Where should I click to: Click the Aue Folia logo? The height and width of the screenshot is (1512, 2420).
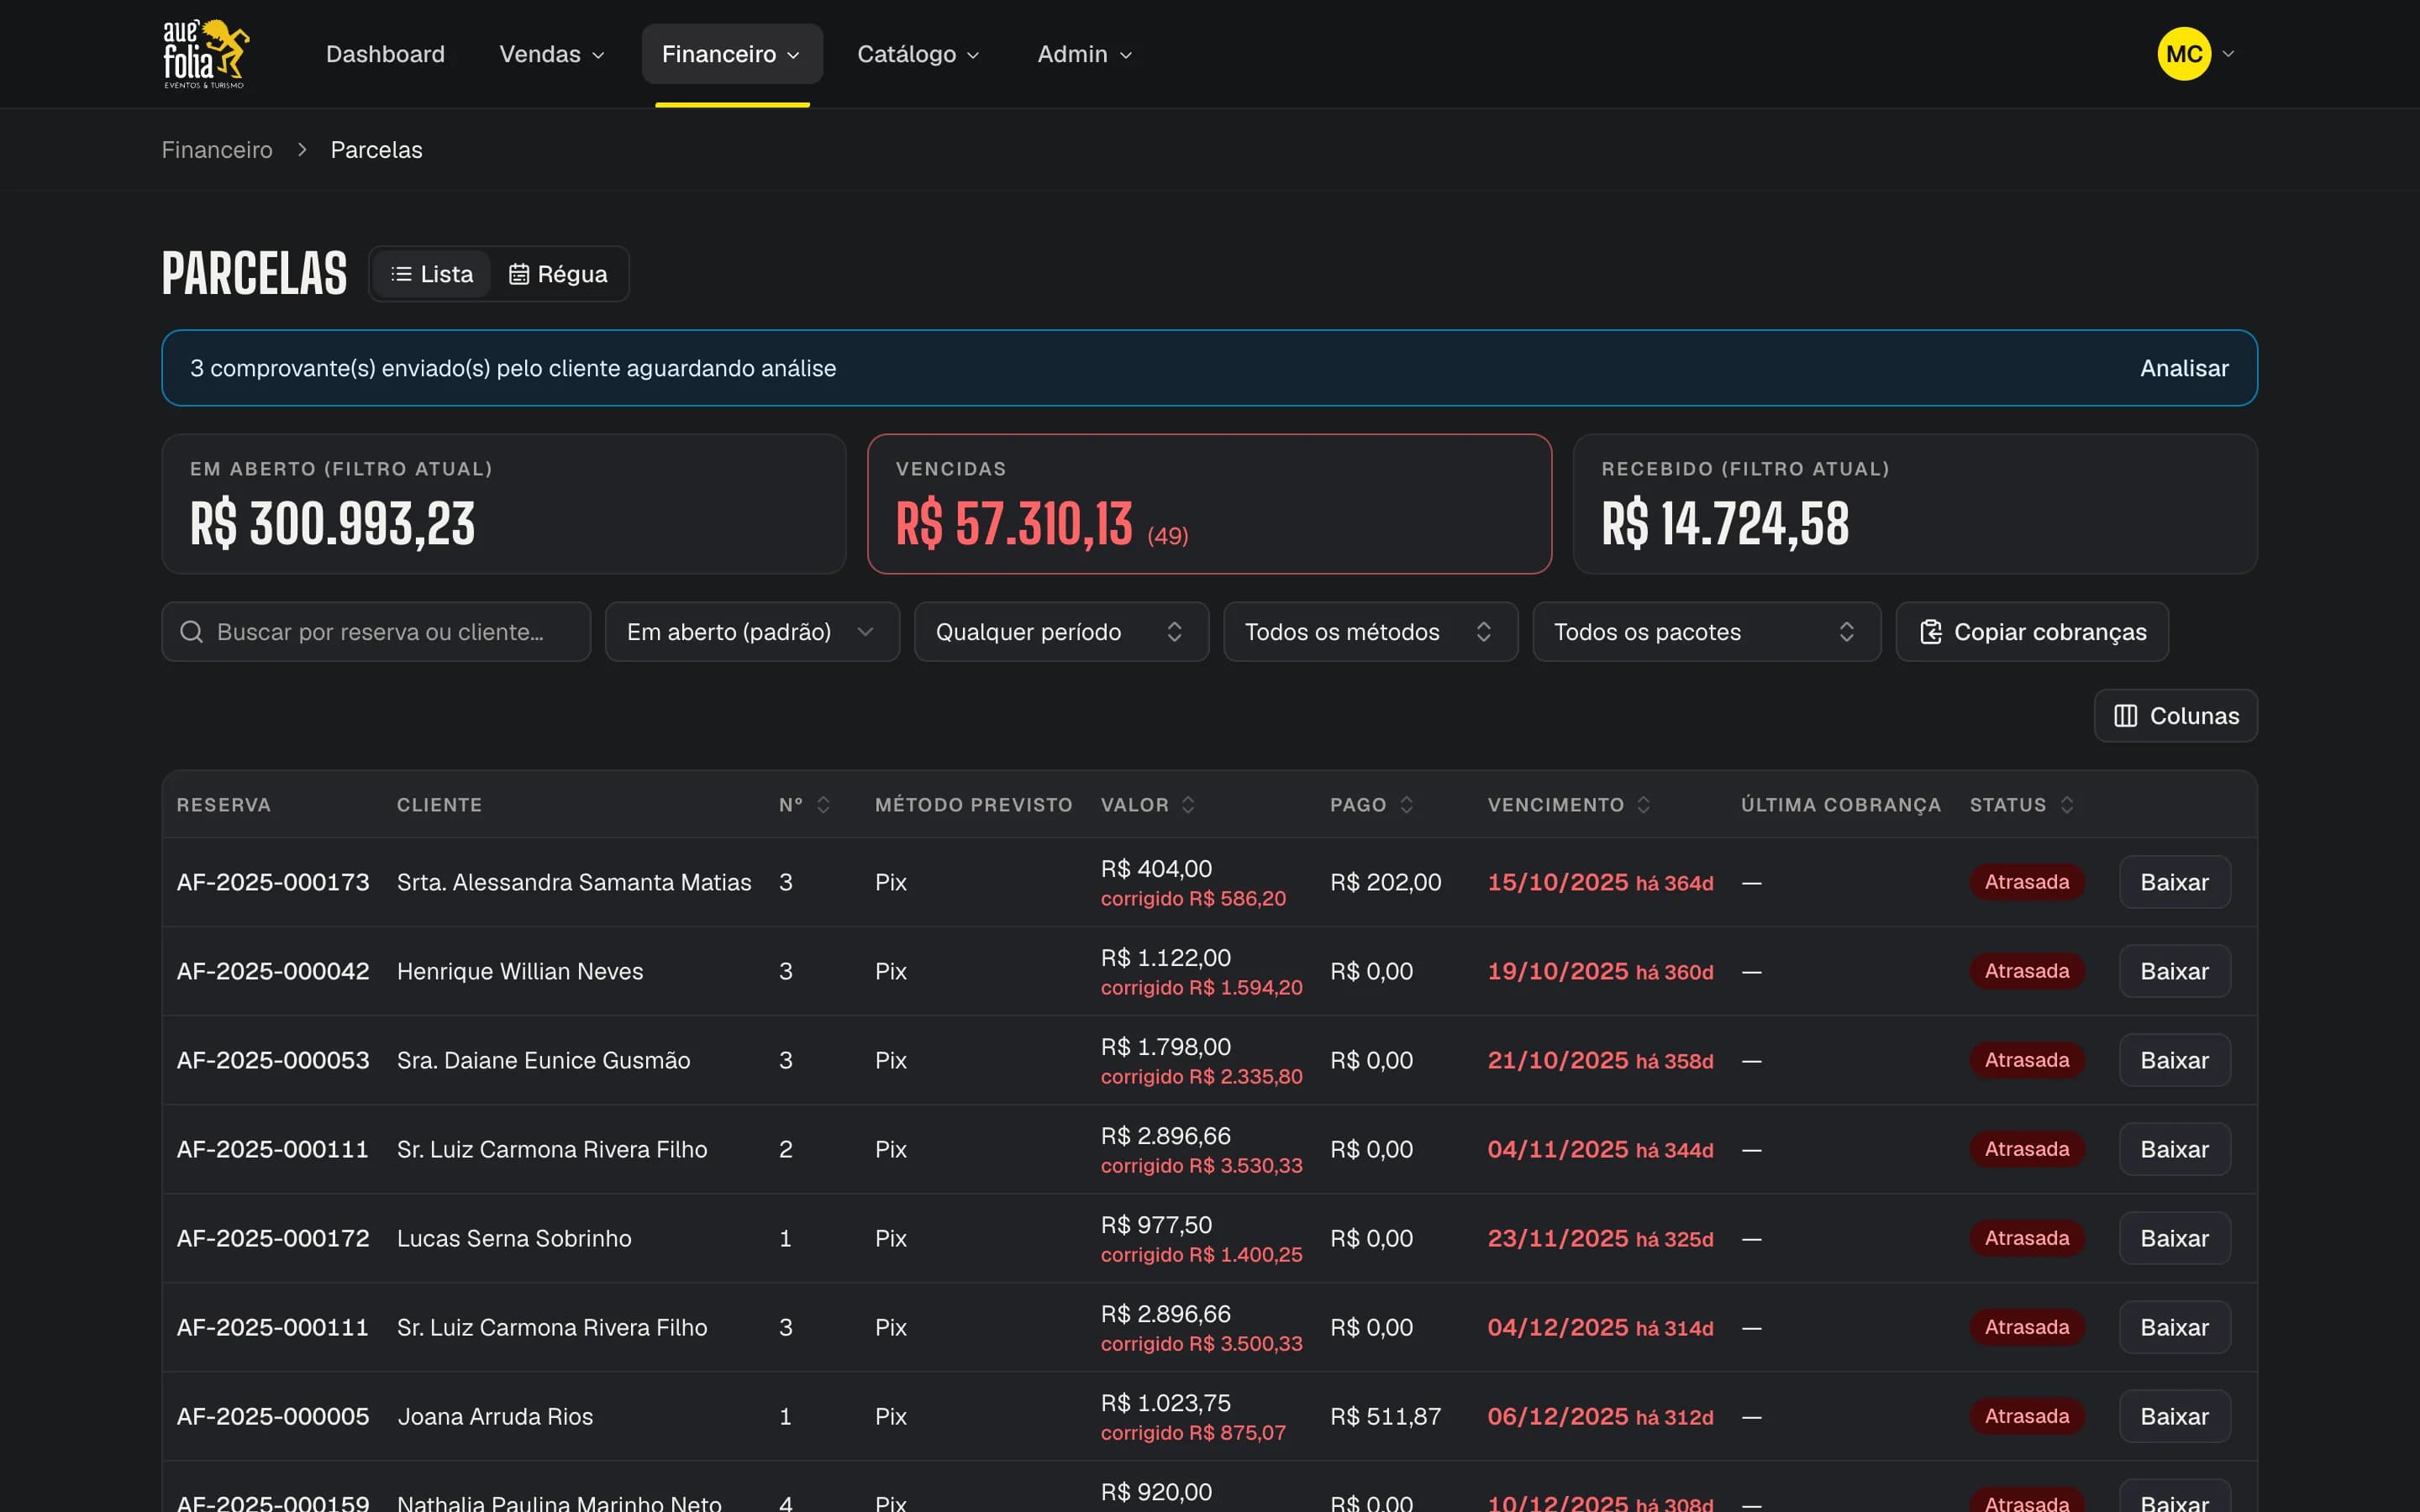click(x=205, y=53)
